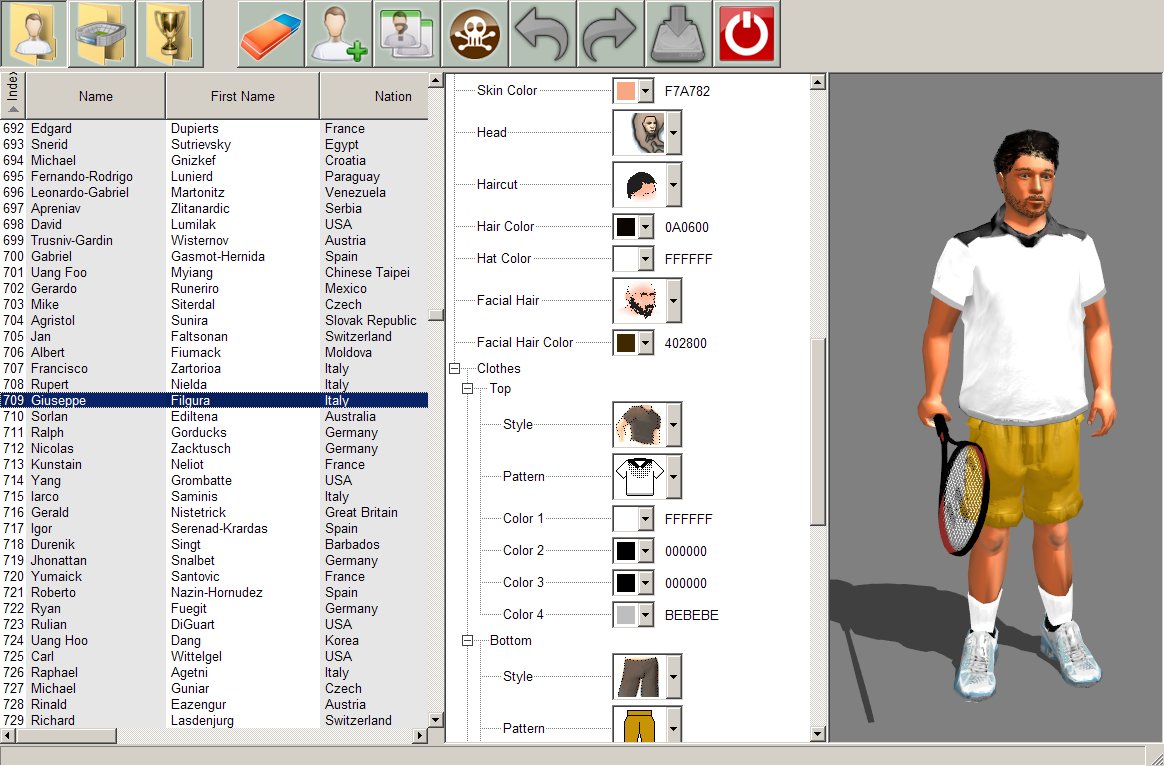Open the Top Color 2 dropdown
The width and height of the screenshot is (1164, 766).
[646, 551]
